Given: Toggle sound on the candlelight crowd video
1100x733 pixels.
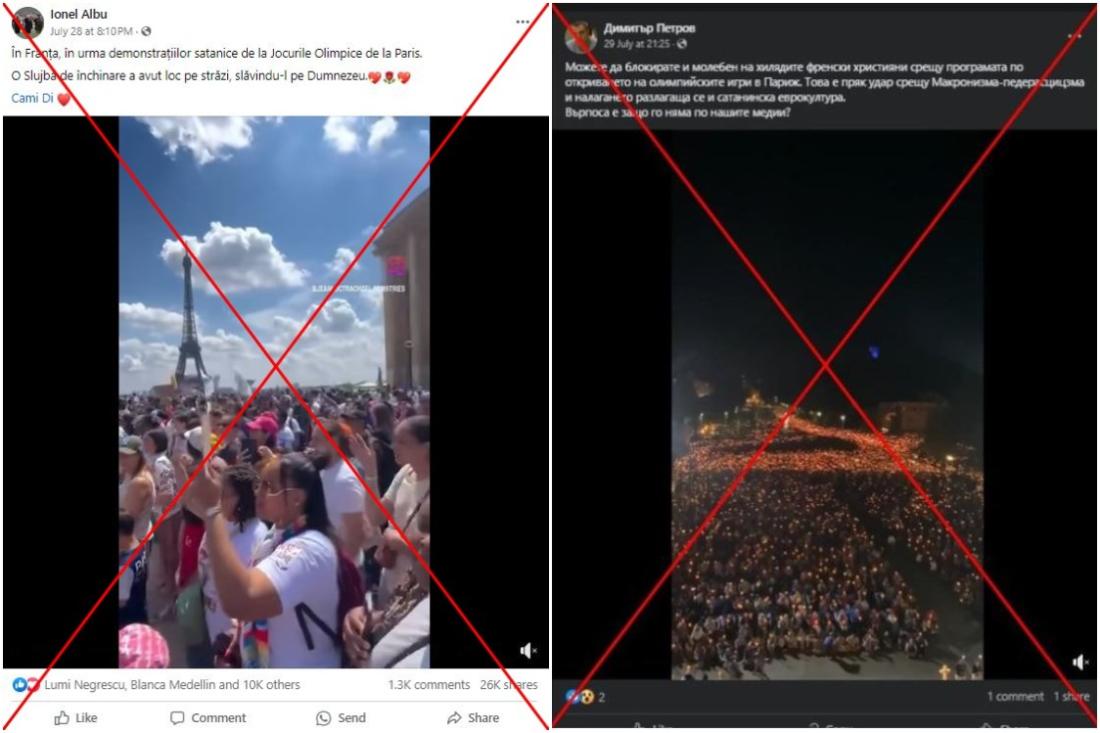Looking at the screenshot, I should pyautogui.click(x=1080, y=661).
